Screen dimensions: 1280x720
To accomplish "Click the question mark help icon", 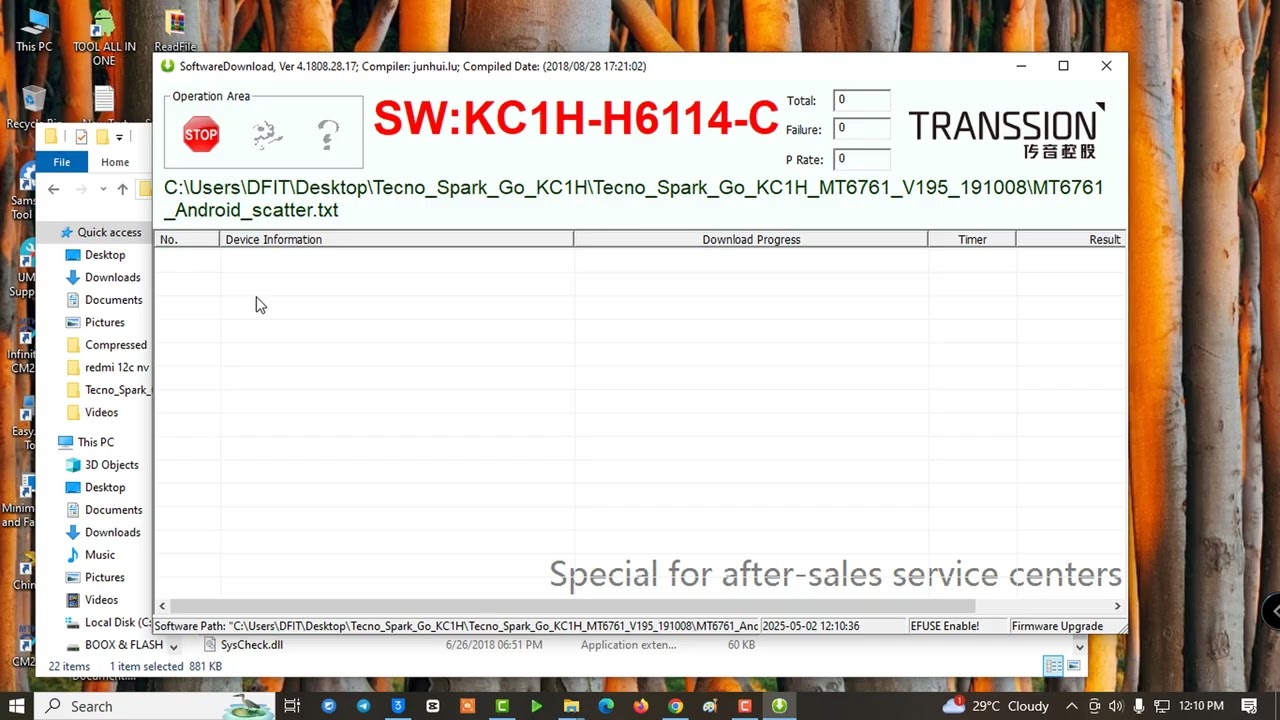I will click(329, 134).
